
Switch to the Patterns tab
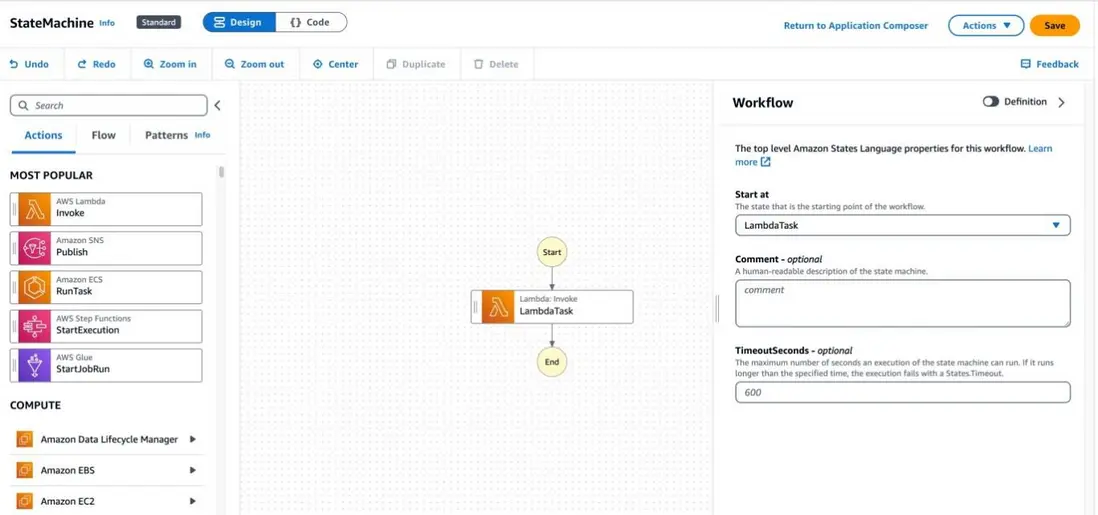point(166,135)
